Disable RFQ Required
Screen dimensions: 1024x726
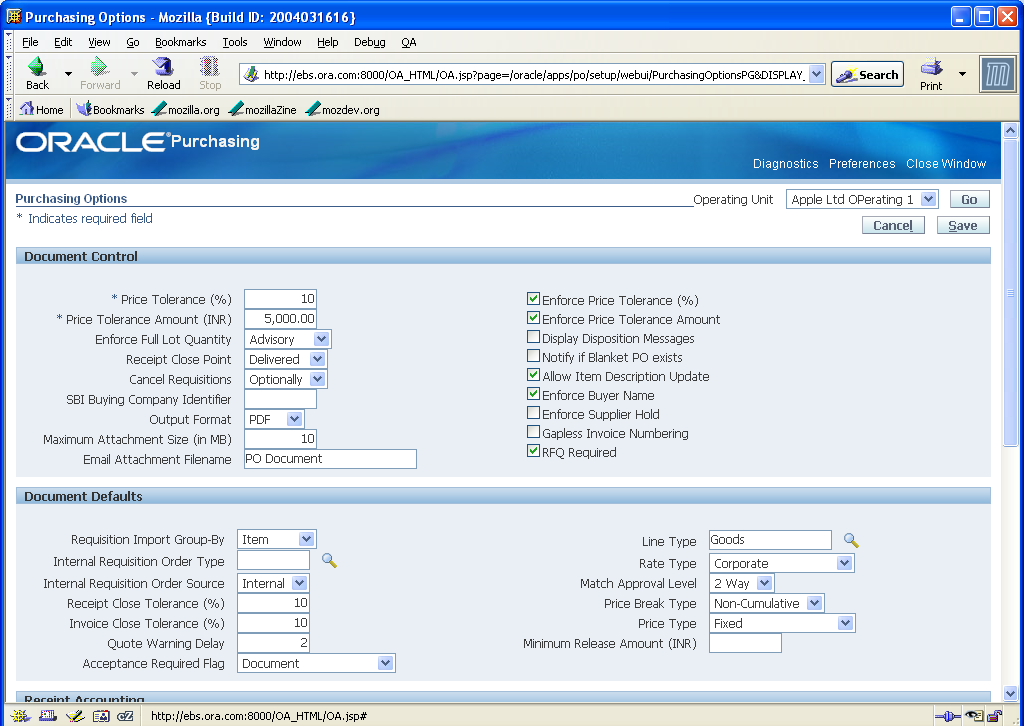pyautogui.click(x=533, y=451)
